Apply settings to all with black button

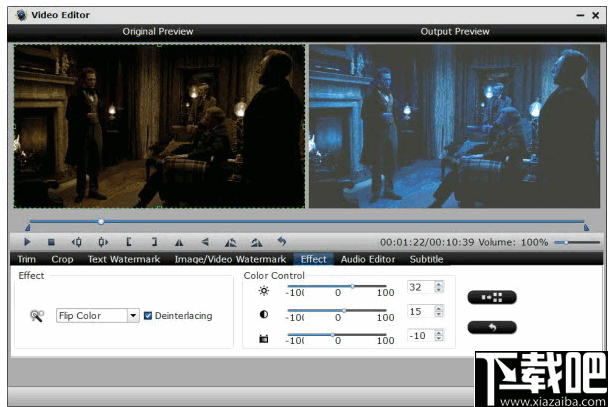(492, 298)
